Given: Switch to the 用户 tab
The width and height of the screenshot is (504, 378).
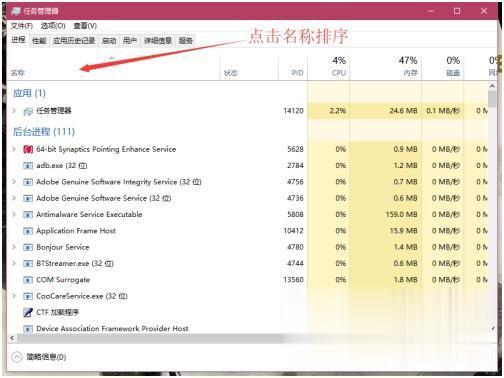Looking at the screenshot, I should pyautogui.click(x=130, y=41).
